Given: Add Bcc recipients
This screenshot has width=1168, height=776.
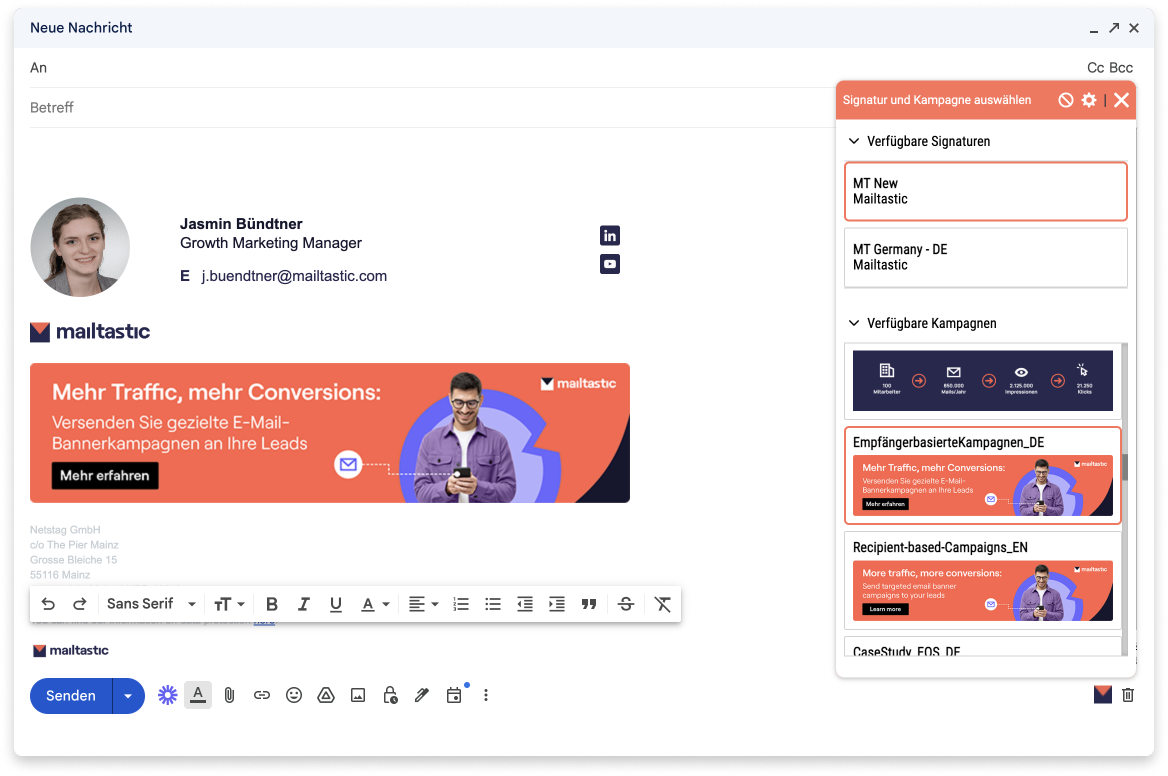Looking at the screenshot, I should [1121, 68].
